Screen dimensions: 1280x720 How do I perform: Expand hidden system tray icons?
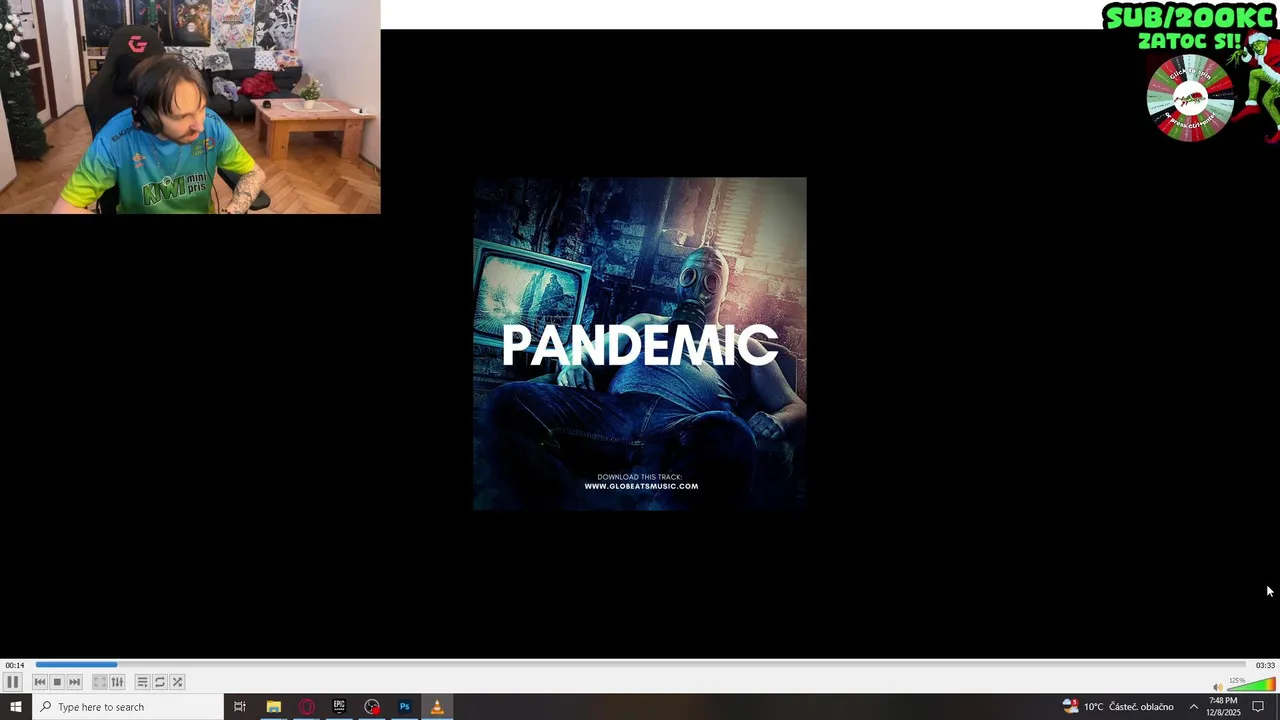click(x=1193, y=707)
